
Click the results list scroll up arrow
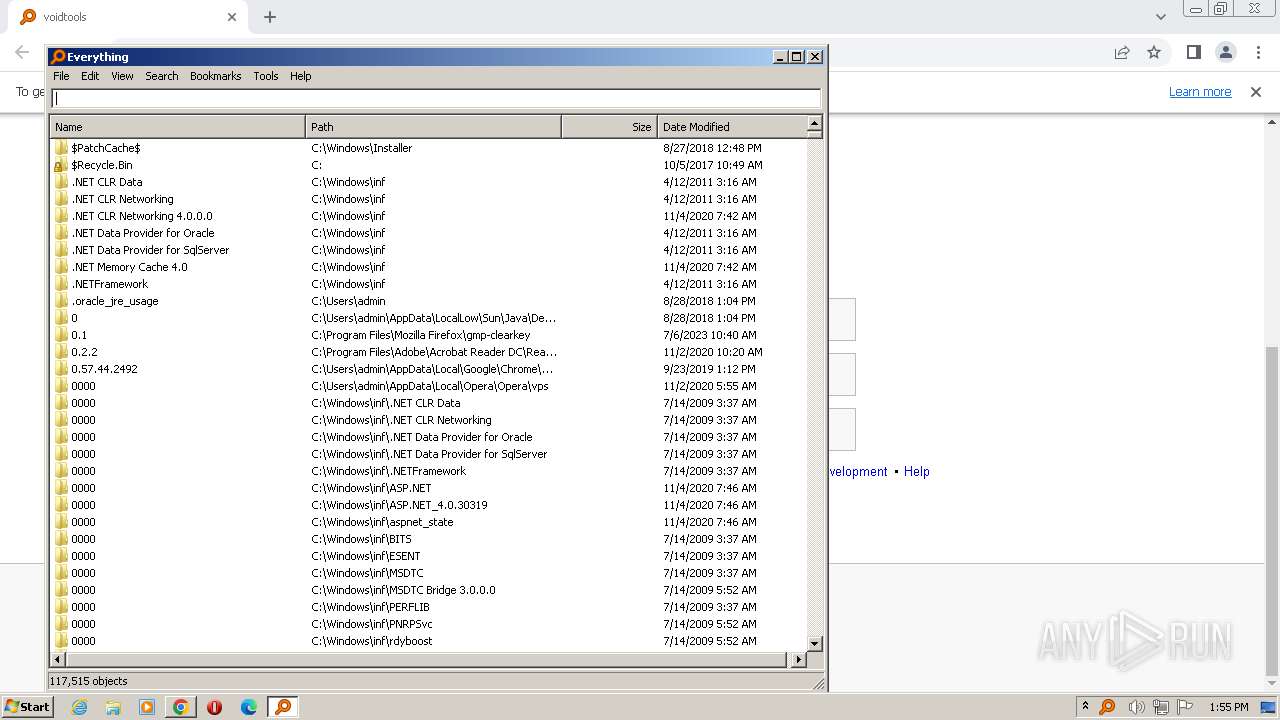pos(814,124)
